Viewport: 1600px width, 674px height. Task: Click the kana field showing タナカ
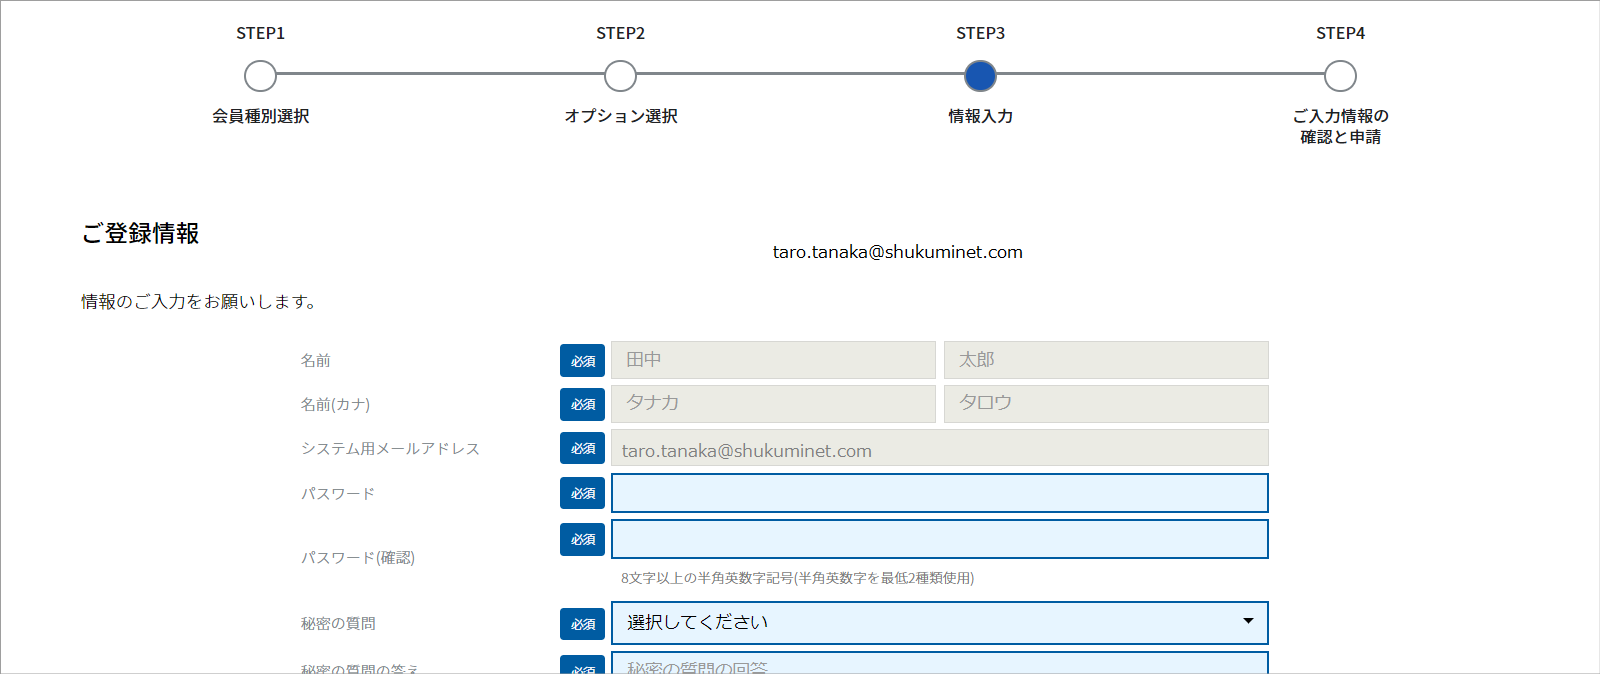pyautogui.click(x=773, y=404)
